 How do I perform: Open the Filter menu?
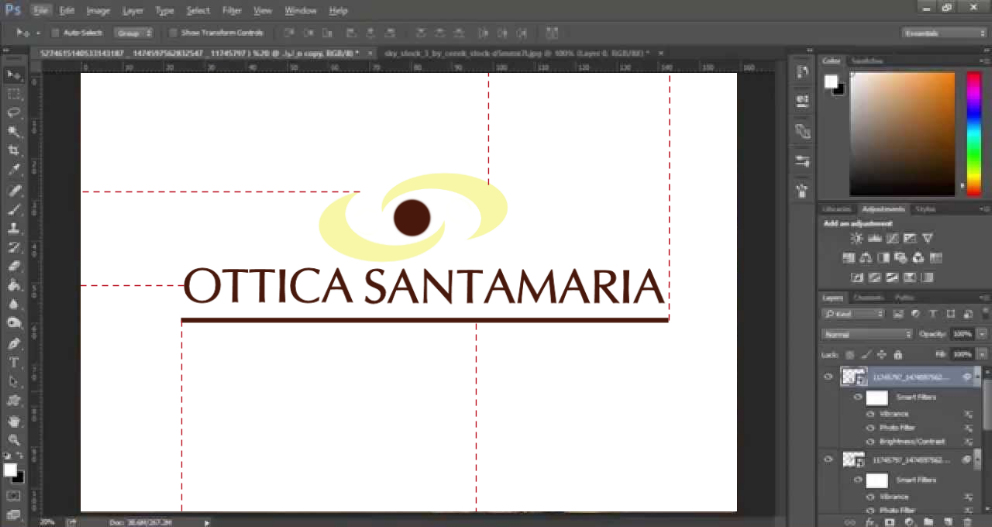[231, 10]
